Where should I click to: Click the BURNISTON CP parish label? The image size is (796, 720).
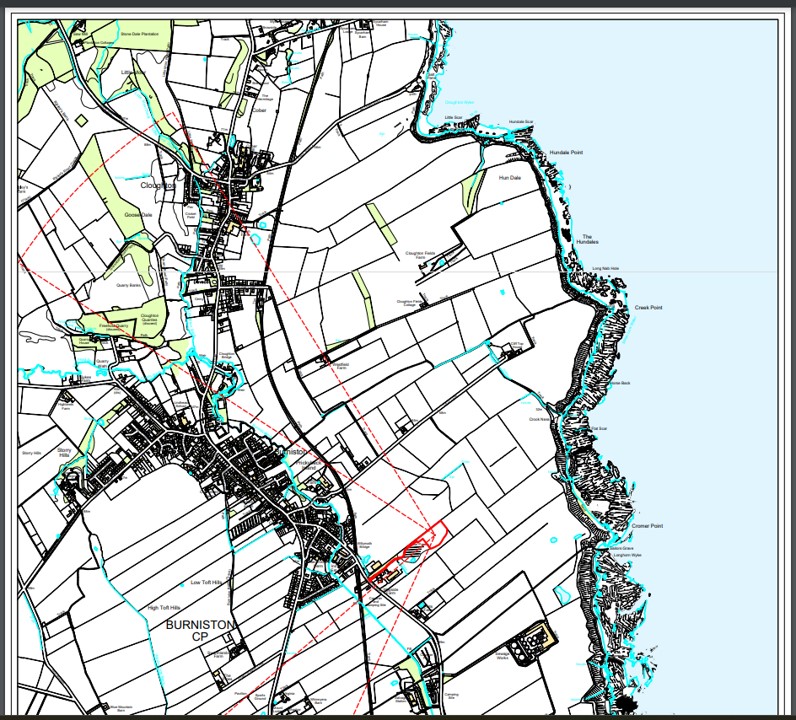tap(201, 630)
